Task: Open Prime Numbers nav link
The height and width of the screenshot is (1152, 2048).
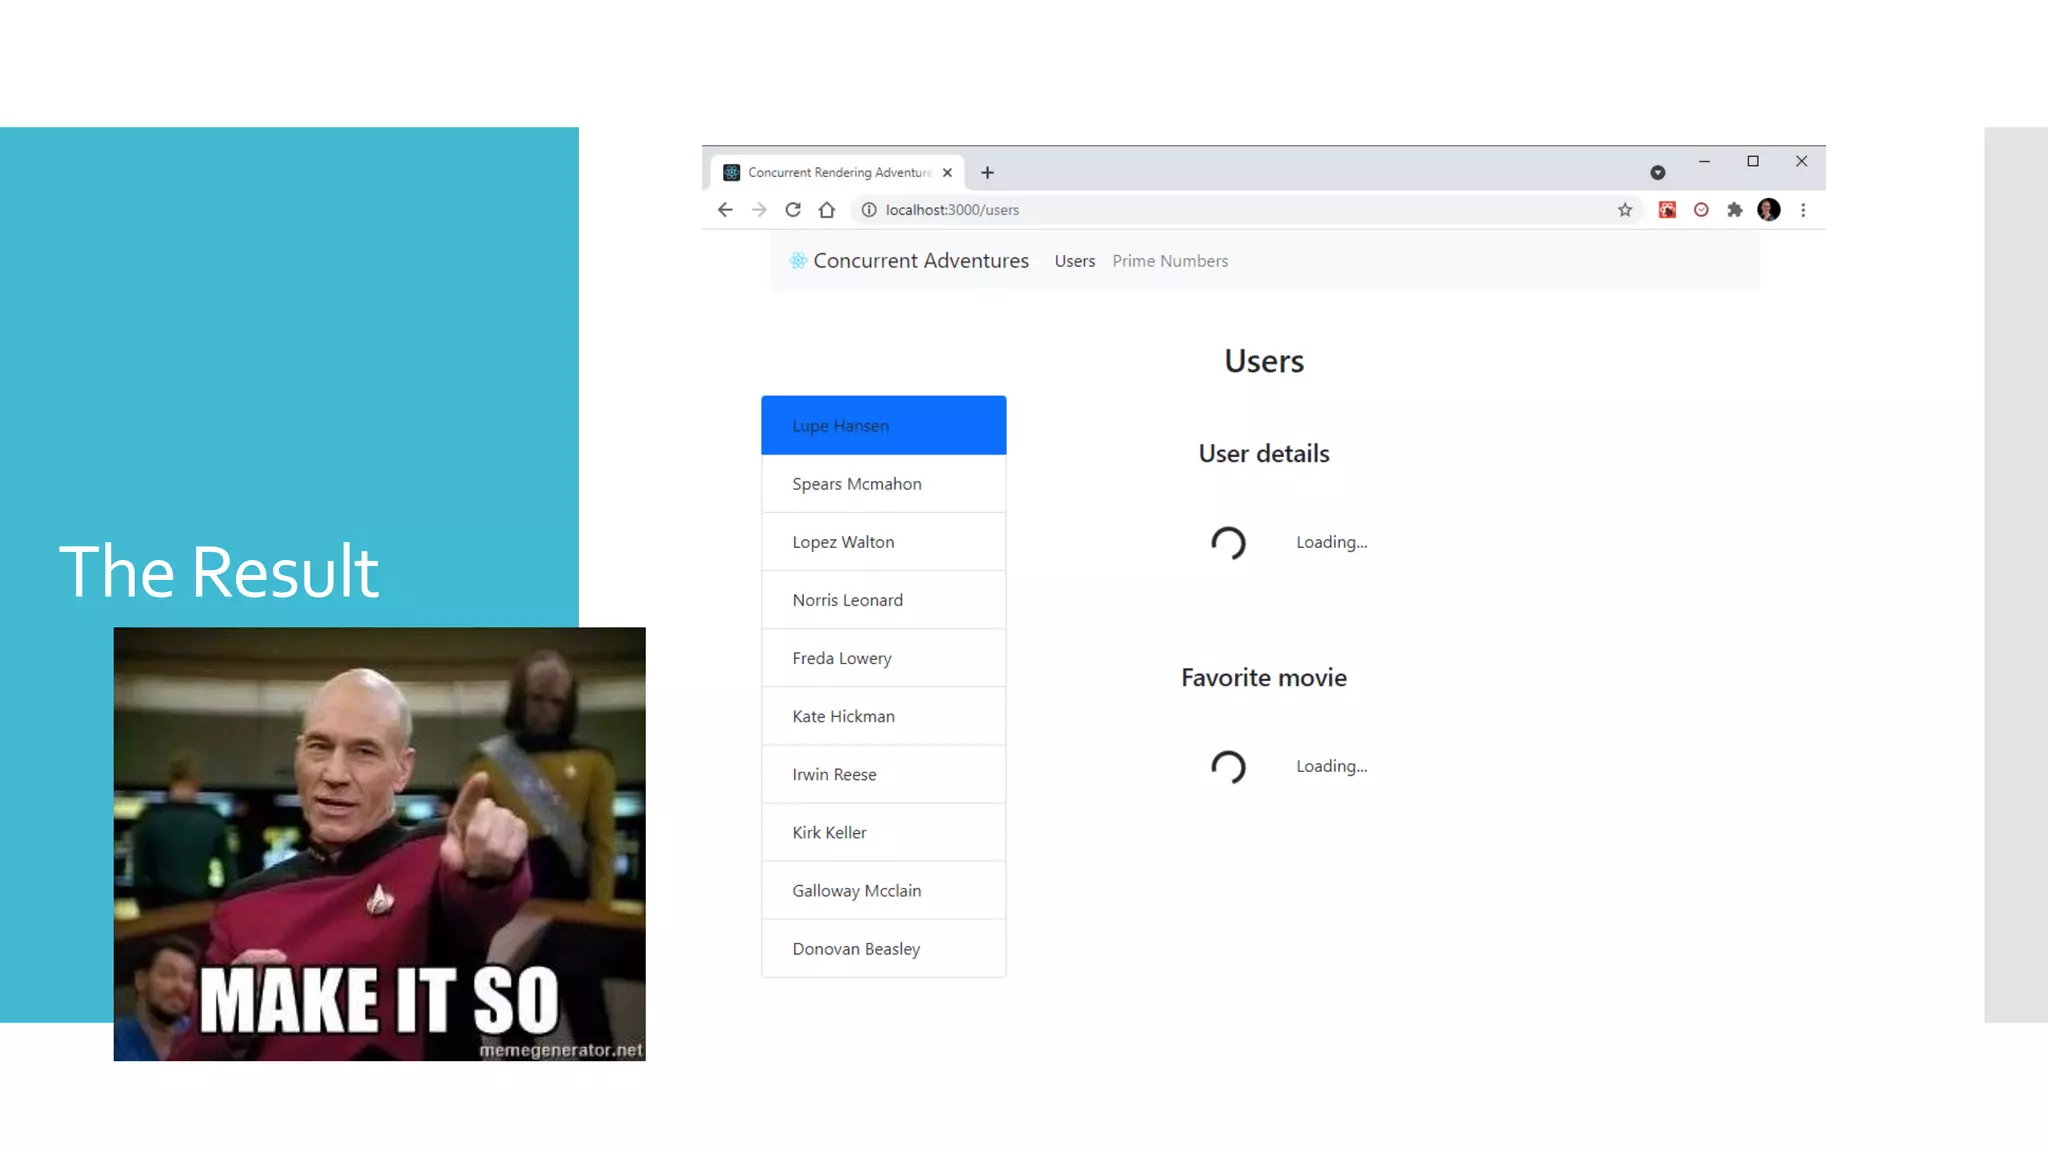Action: pos(1170,261)
